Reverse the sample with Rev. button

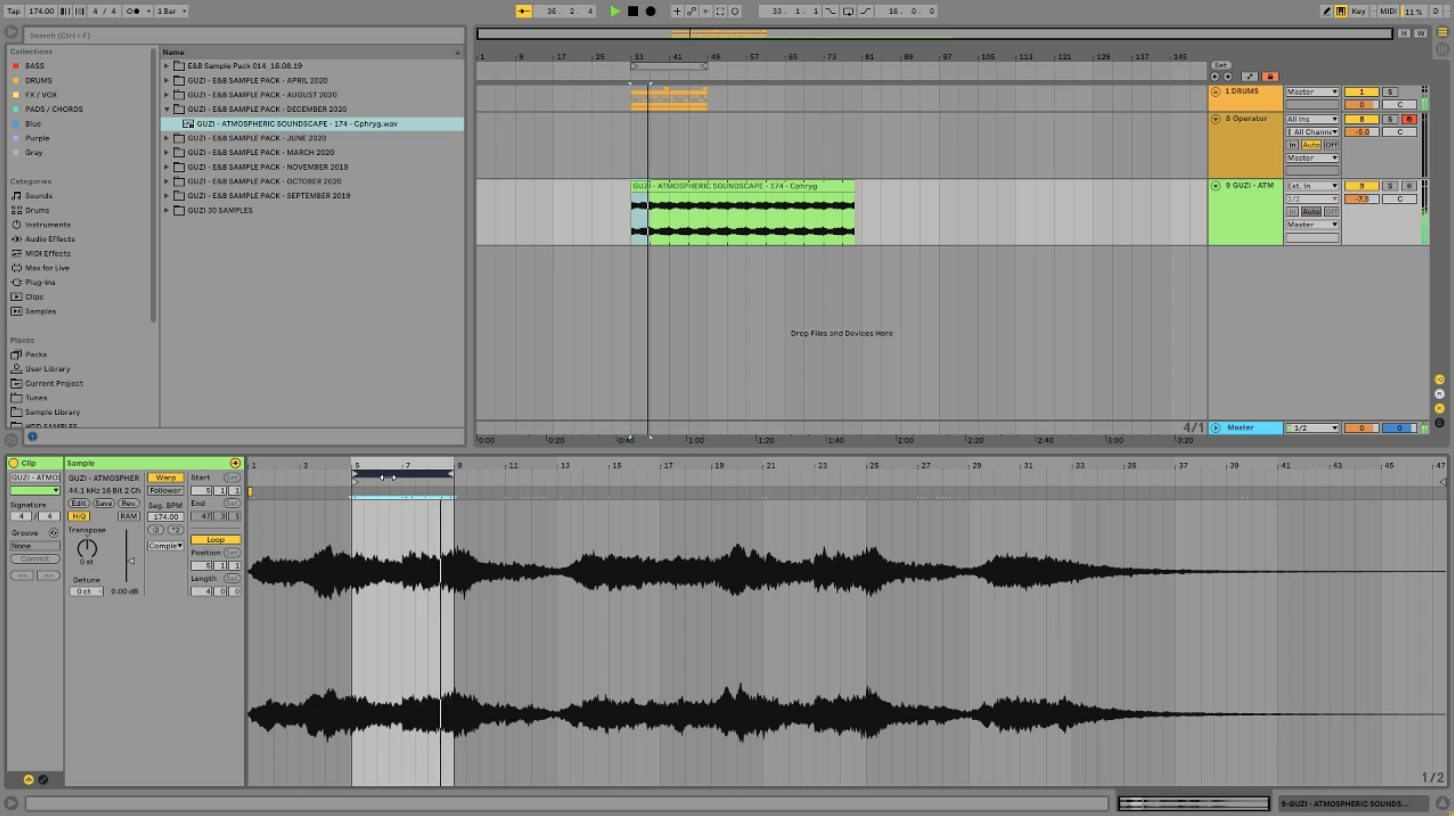[x=129, y=503]
